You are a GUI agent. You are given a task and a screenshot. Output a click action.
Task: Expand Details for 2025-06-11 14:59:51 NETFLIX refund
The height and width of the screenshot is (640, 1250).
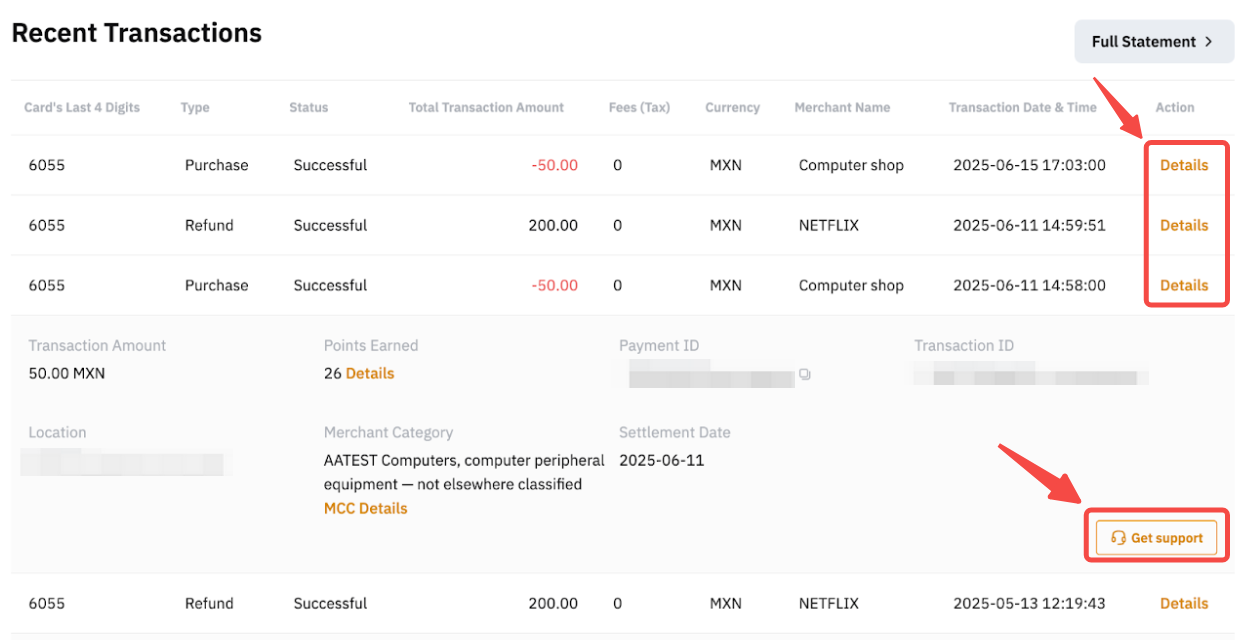[x=1184, y=225]
